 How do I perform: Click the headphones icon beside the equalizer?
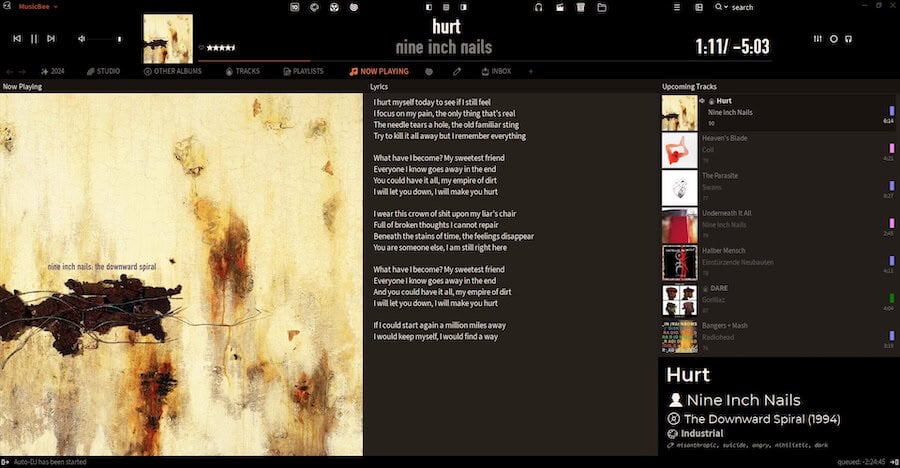[x=848, y=38]
